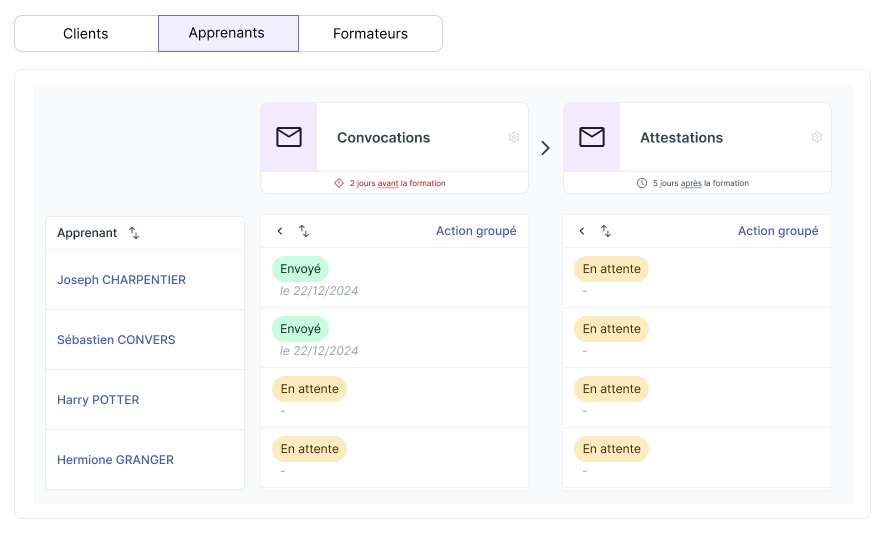
Task: Sort the Attestations status column
Action: (606, 231)
